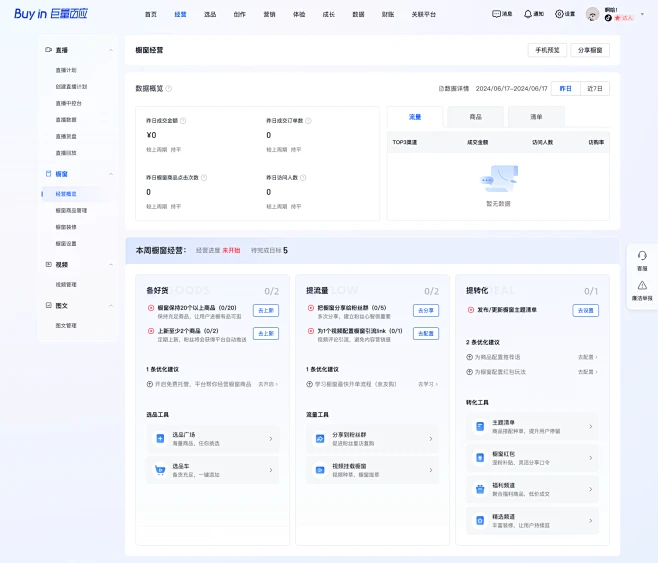The height and width of the screenshot is (563, 658).
Task: Click the 图文 section icon in sidebar
Action: 48,305
